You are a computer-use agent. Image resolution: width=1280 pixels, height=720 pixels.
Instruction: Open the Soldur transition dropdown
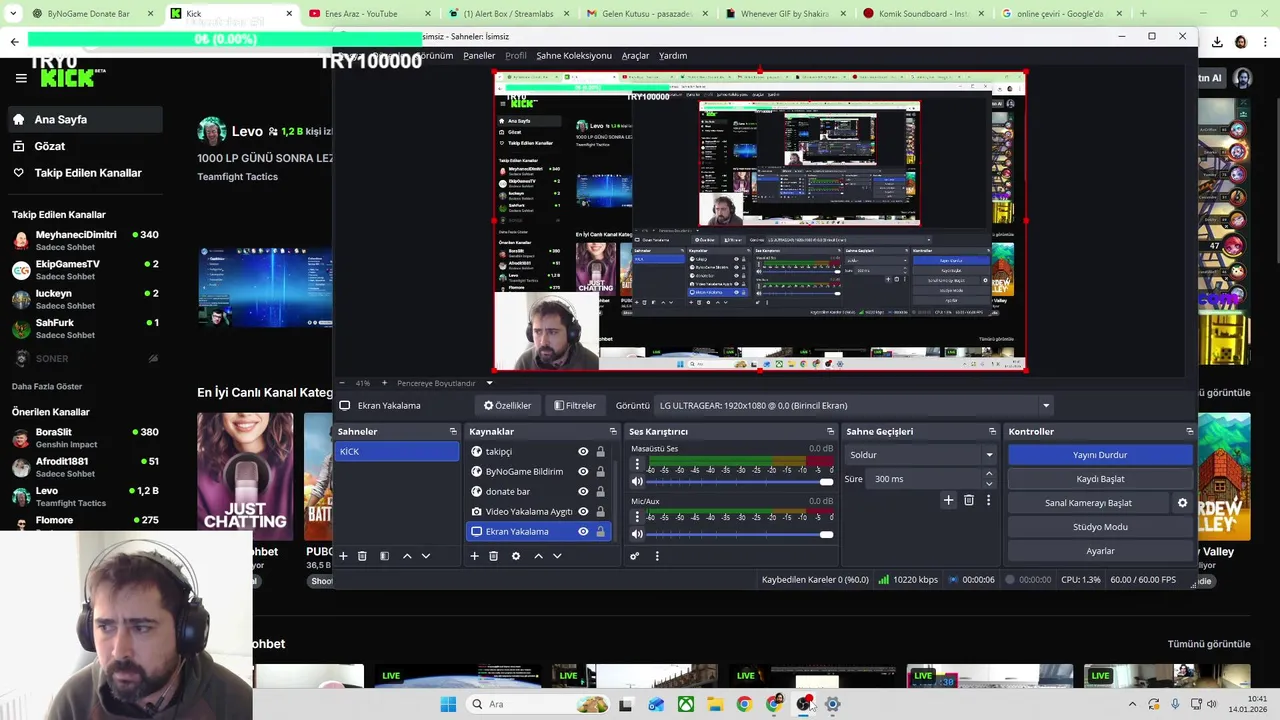click(x=920, y=455)
